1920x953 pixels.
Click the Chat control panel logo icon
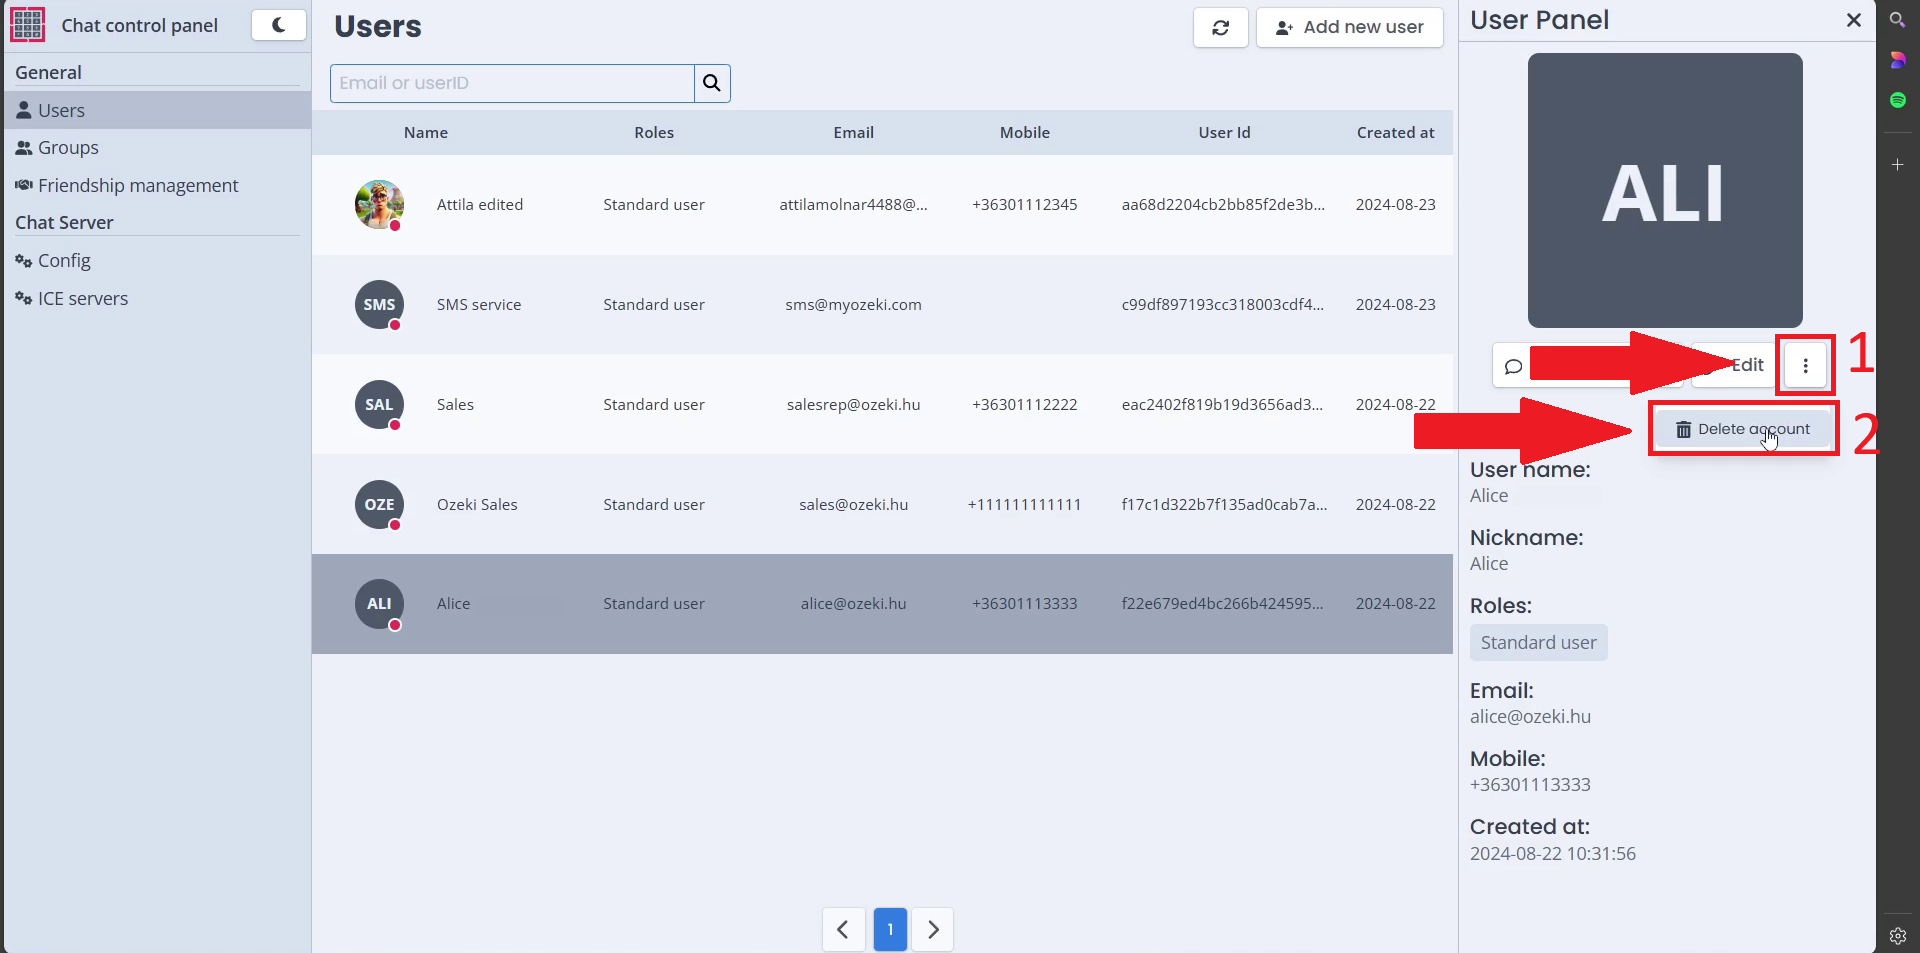[x=27, y=25]
